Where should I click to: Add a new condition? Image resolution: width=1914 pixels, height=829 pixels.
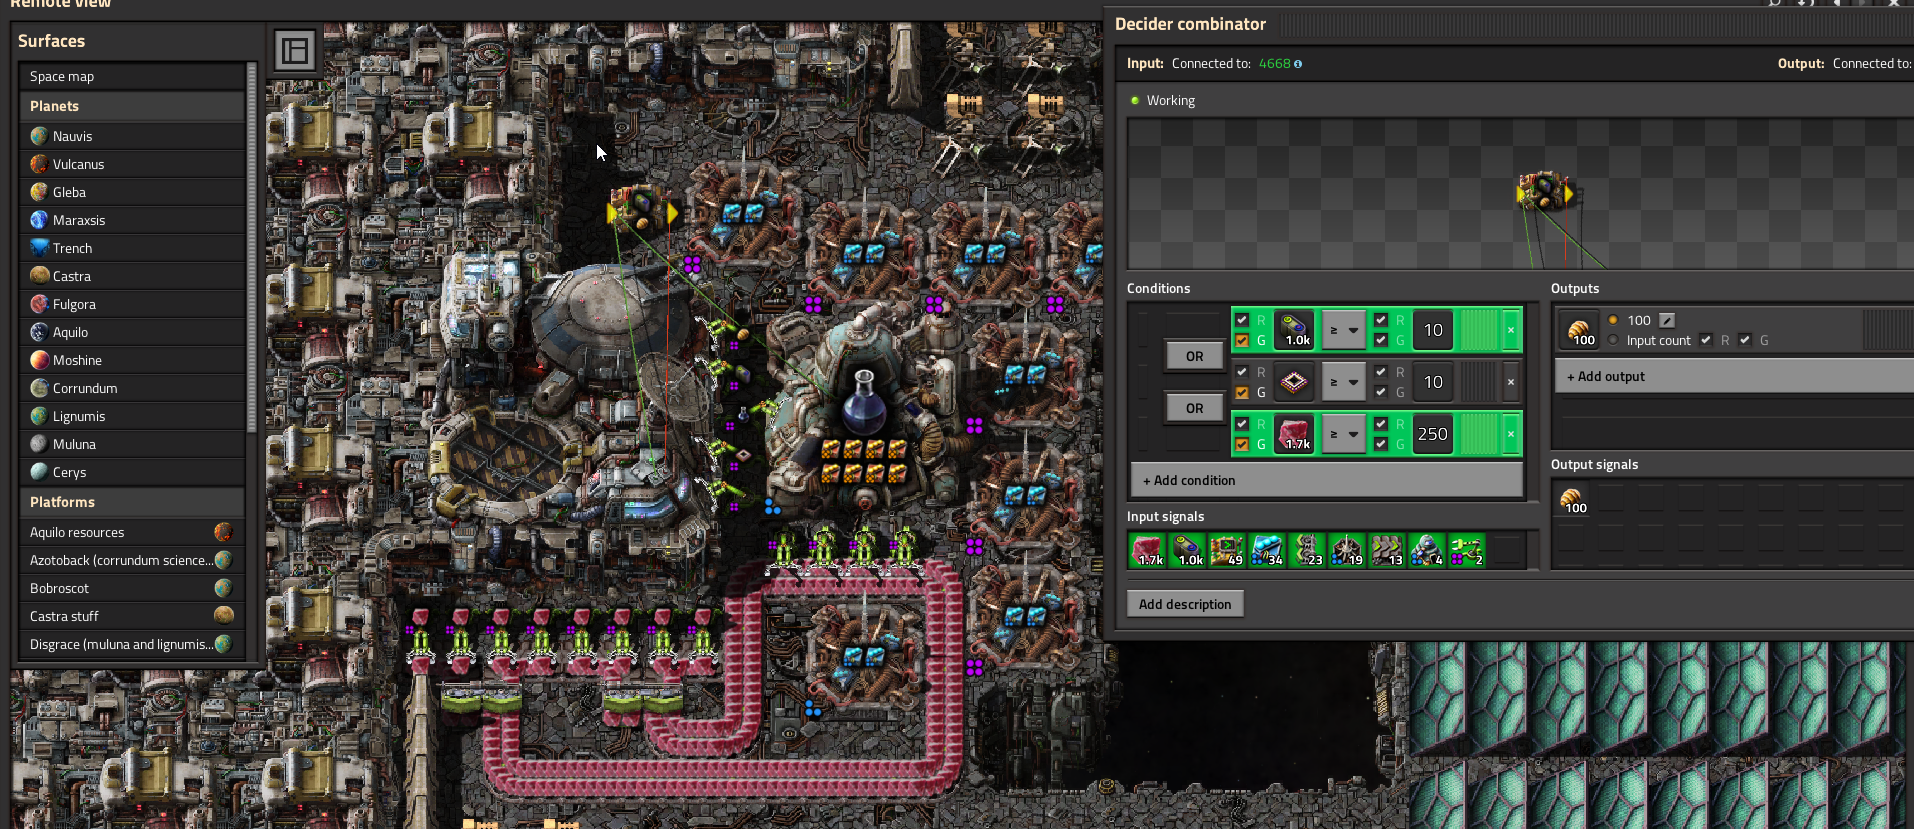(1327, 480)
